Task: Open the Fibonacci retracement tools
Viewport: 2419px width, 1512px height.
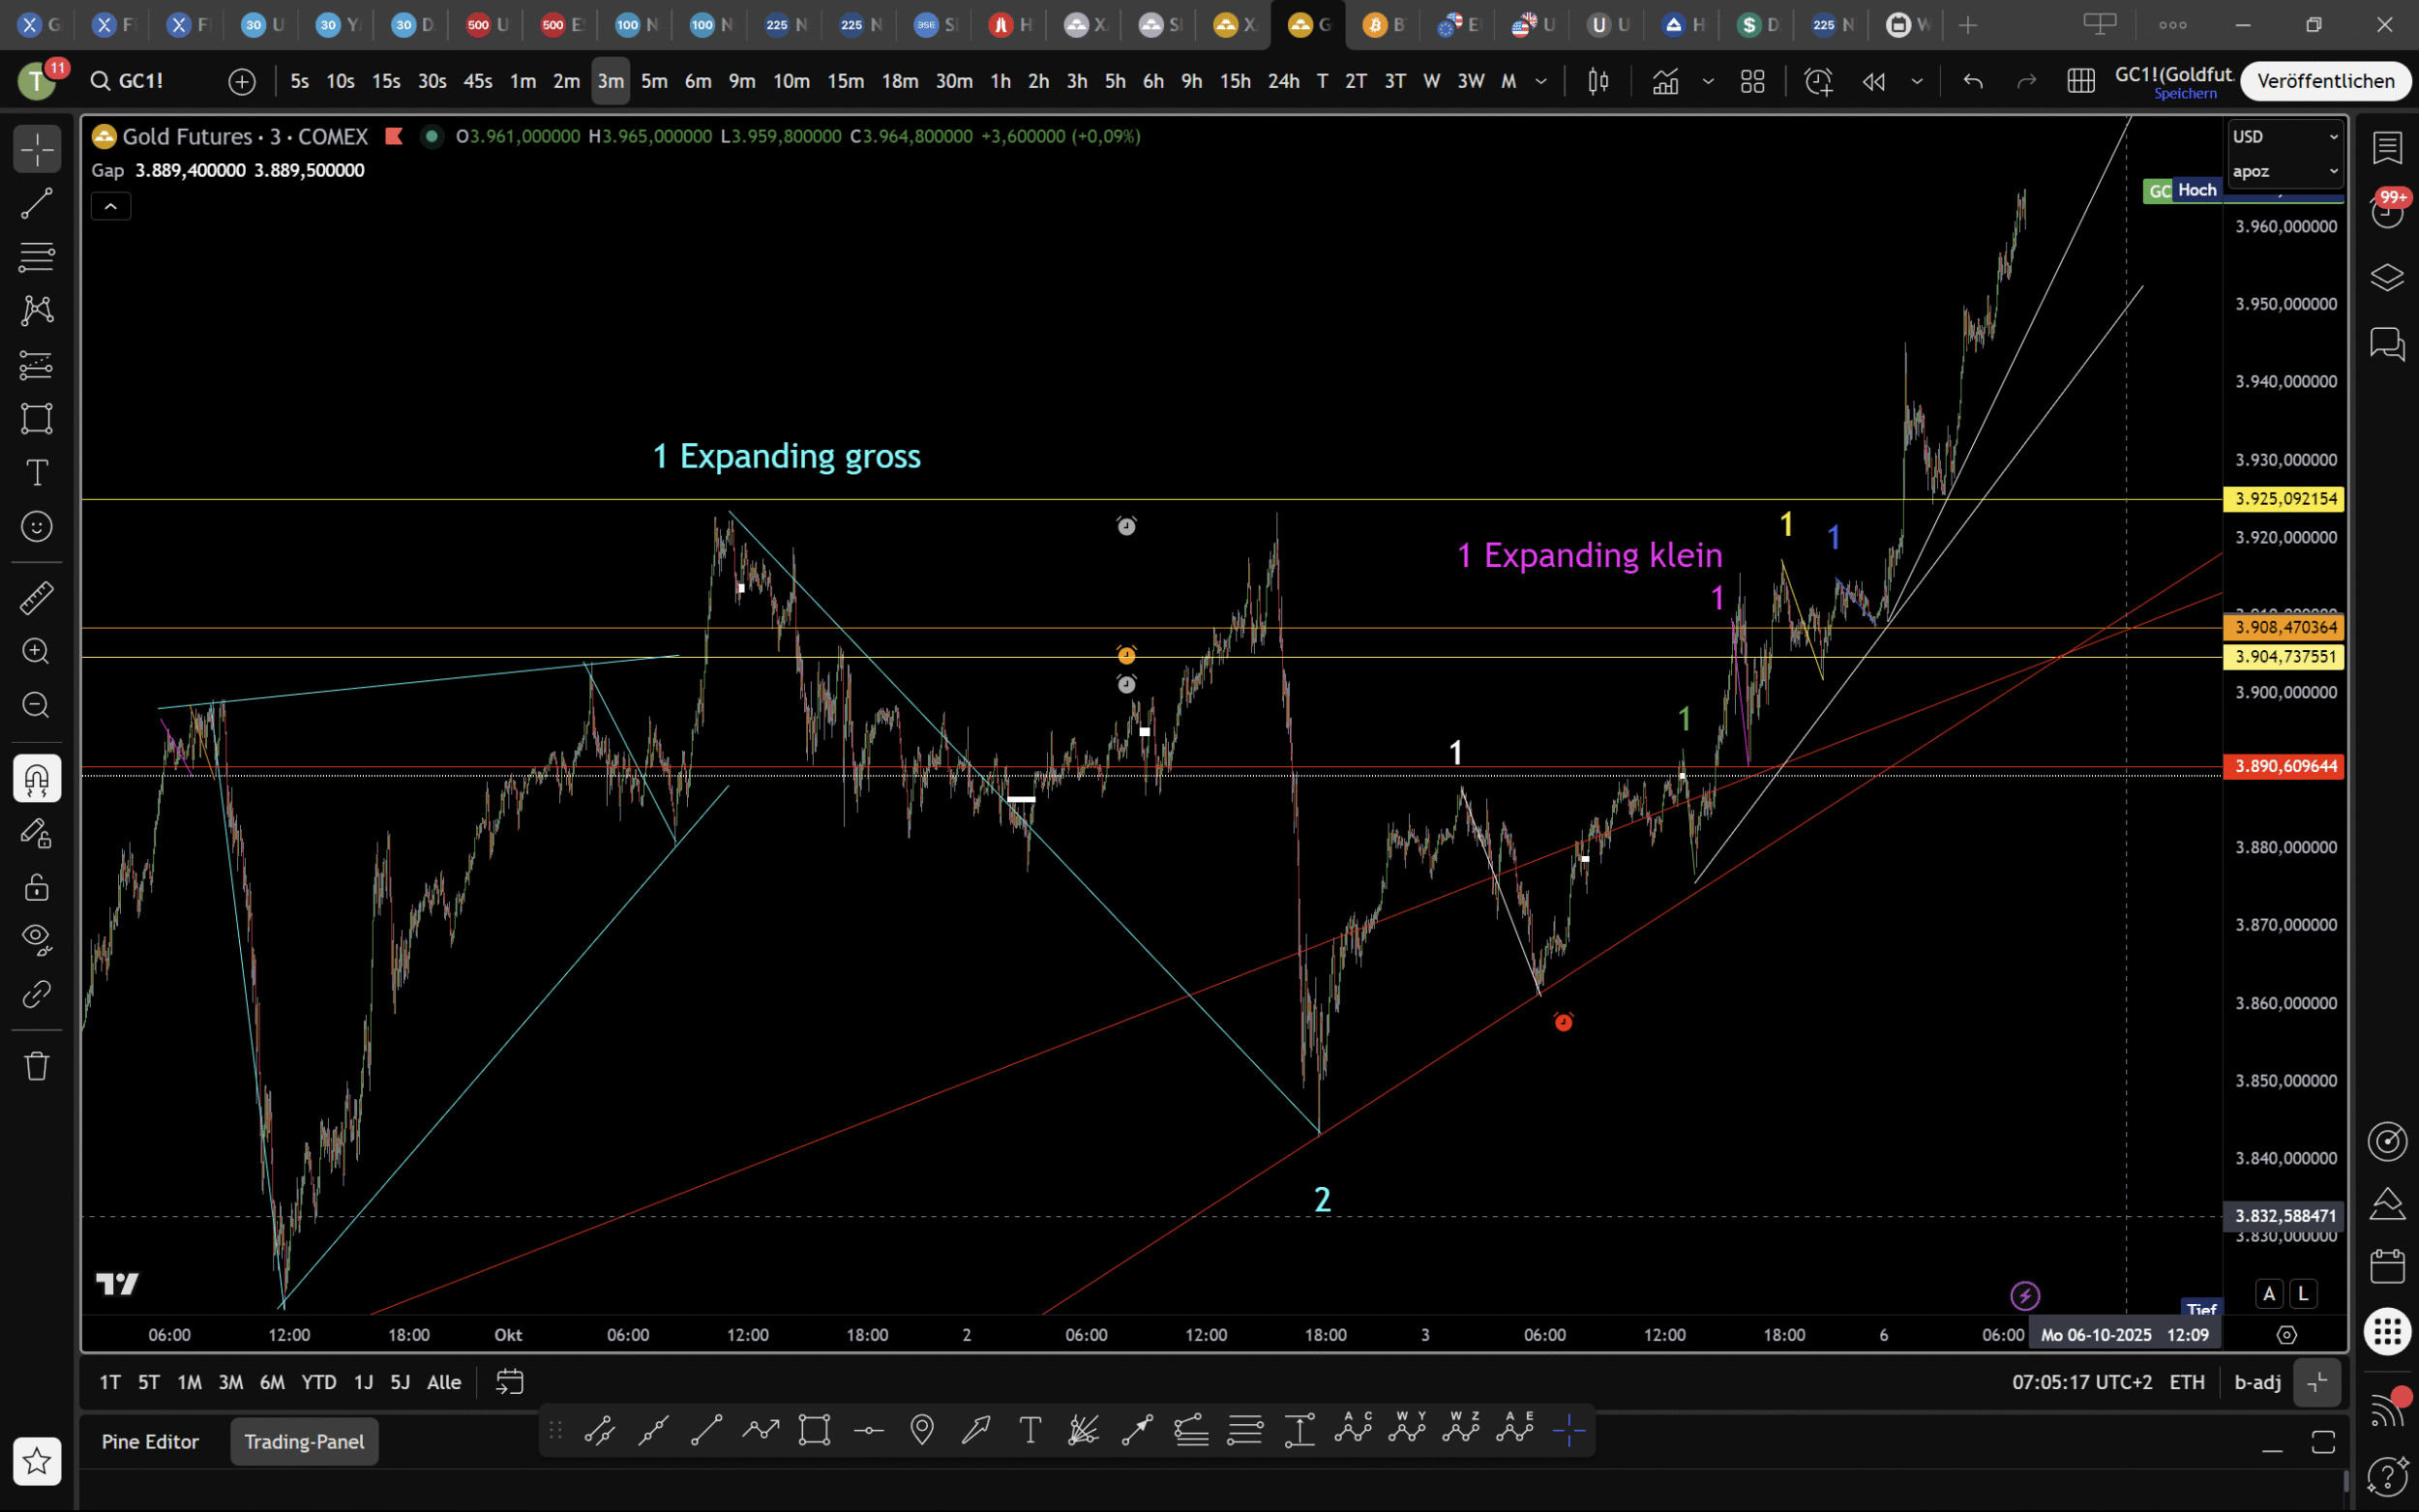Action: (x=37, y=257)
